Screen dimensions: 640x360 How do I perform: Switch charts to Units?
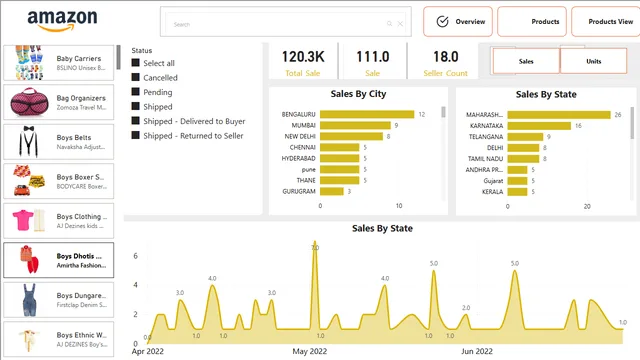(593, 61)
